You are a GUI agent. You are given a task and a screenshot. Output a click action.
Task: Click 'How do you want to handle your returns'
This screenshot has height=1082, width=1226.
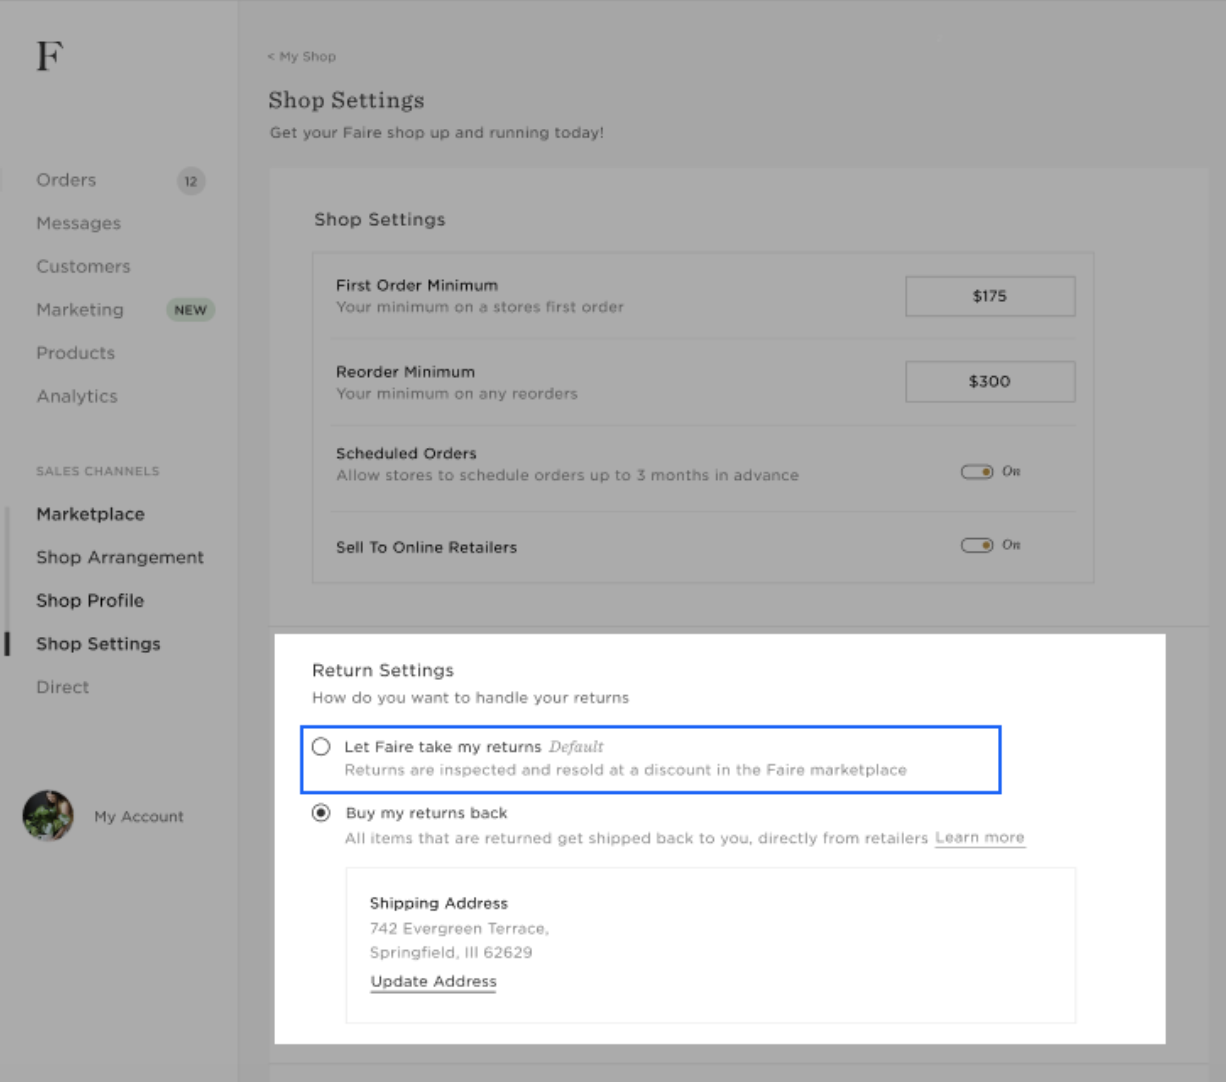[x=470, y=697]
